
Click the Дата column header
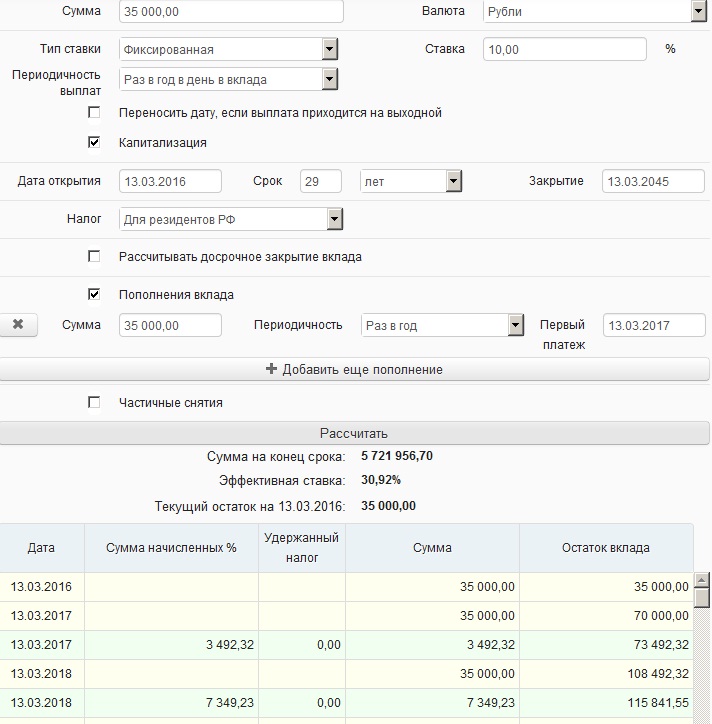[x=42, y=548]
